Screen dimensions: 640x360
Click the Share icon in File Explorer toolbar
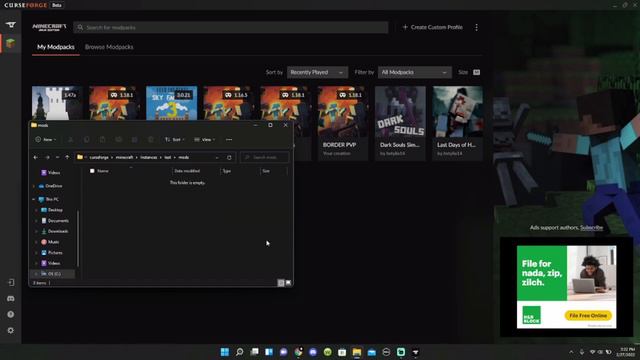[x=134, y=140]
